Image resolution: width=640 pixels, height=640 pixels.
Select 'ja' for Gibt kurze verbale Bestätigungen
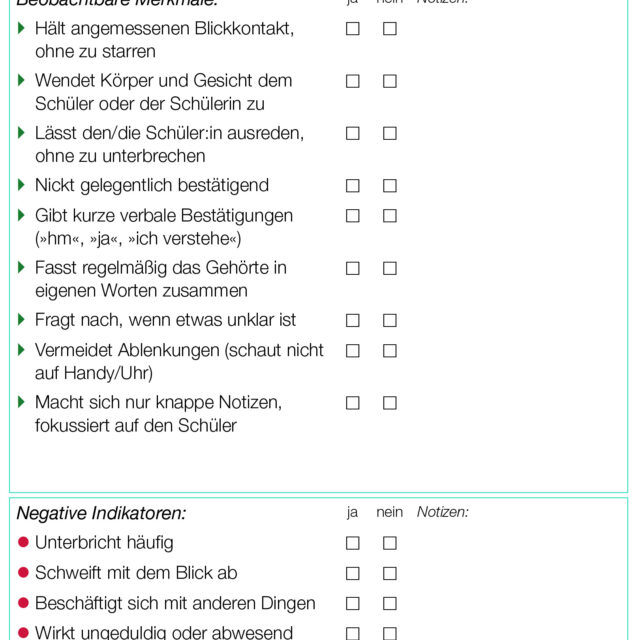coord(353,216)
